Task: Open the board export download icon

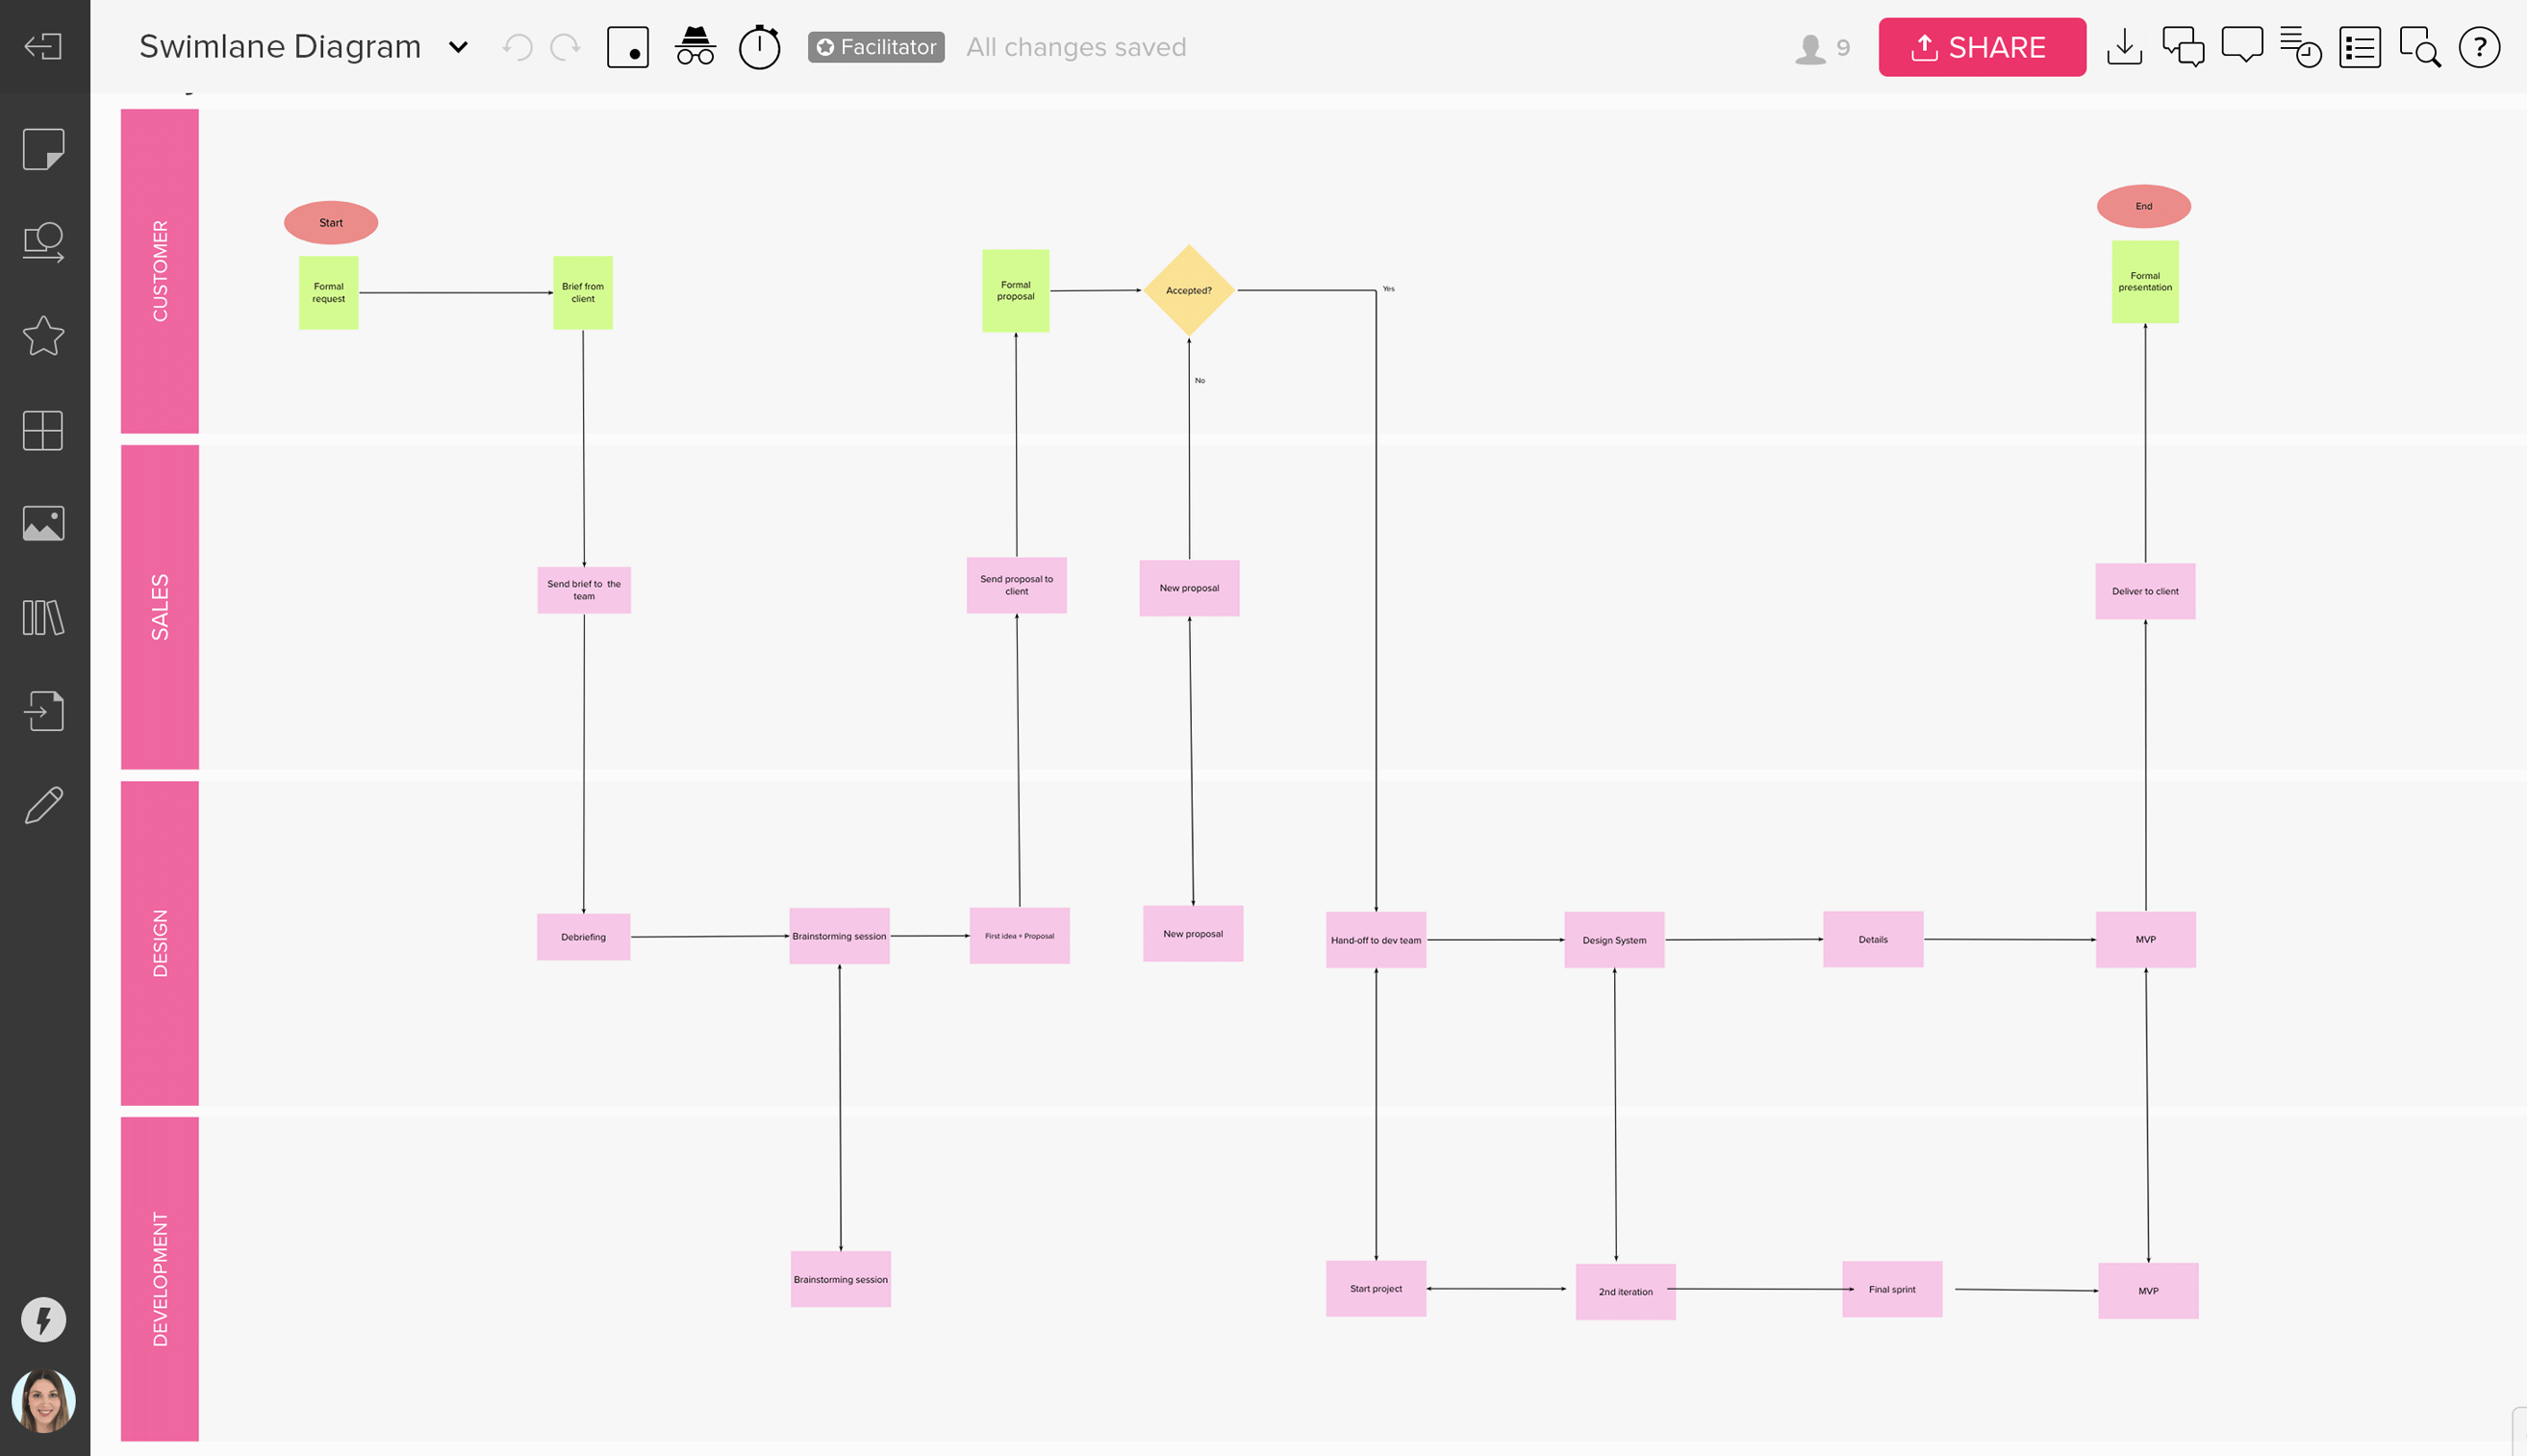Action: [x=2124, y=46]
